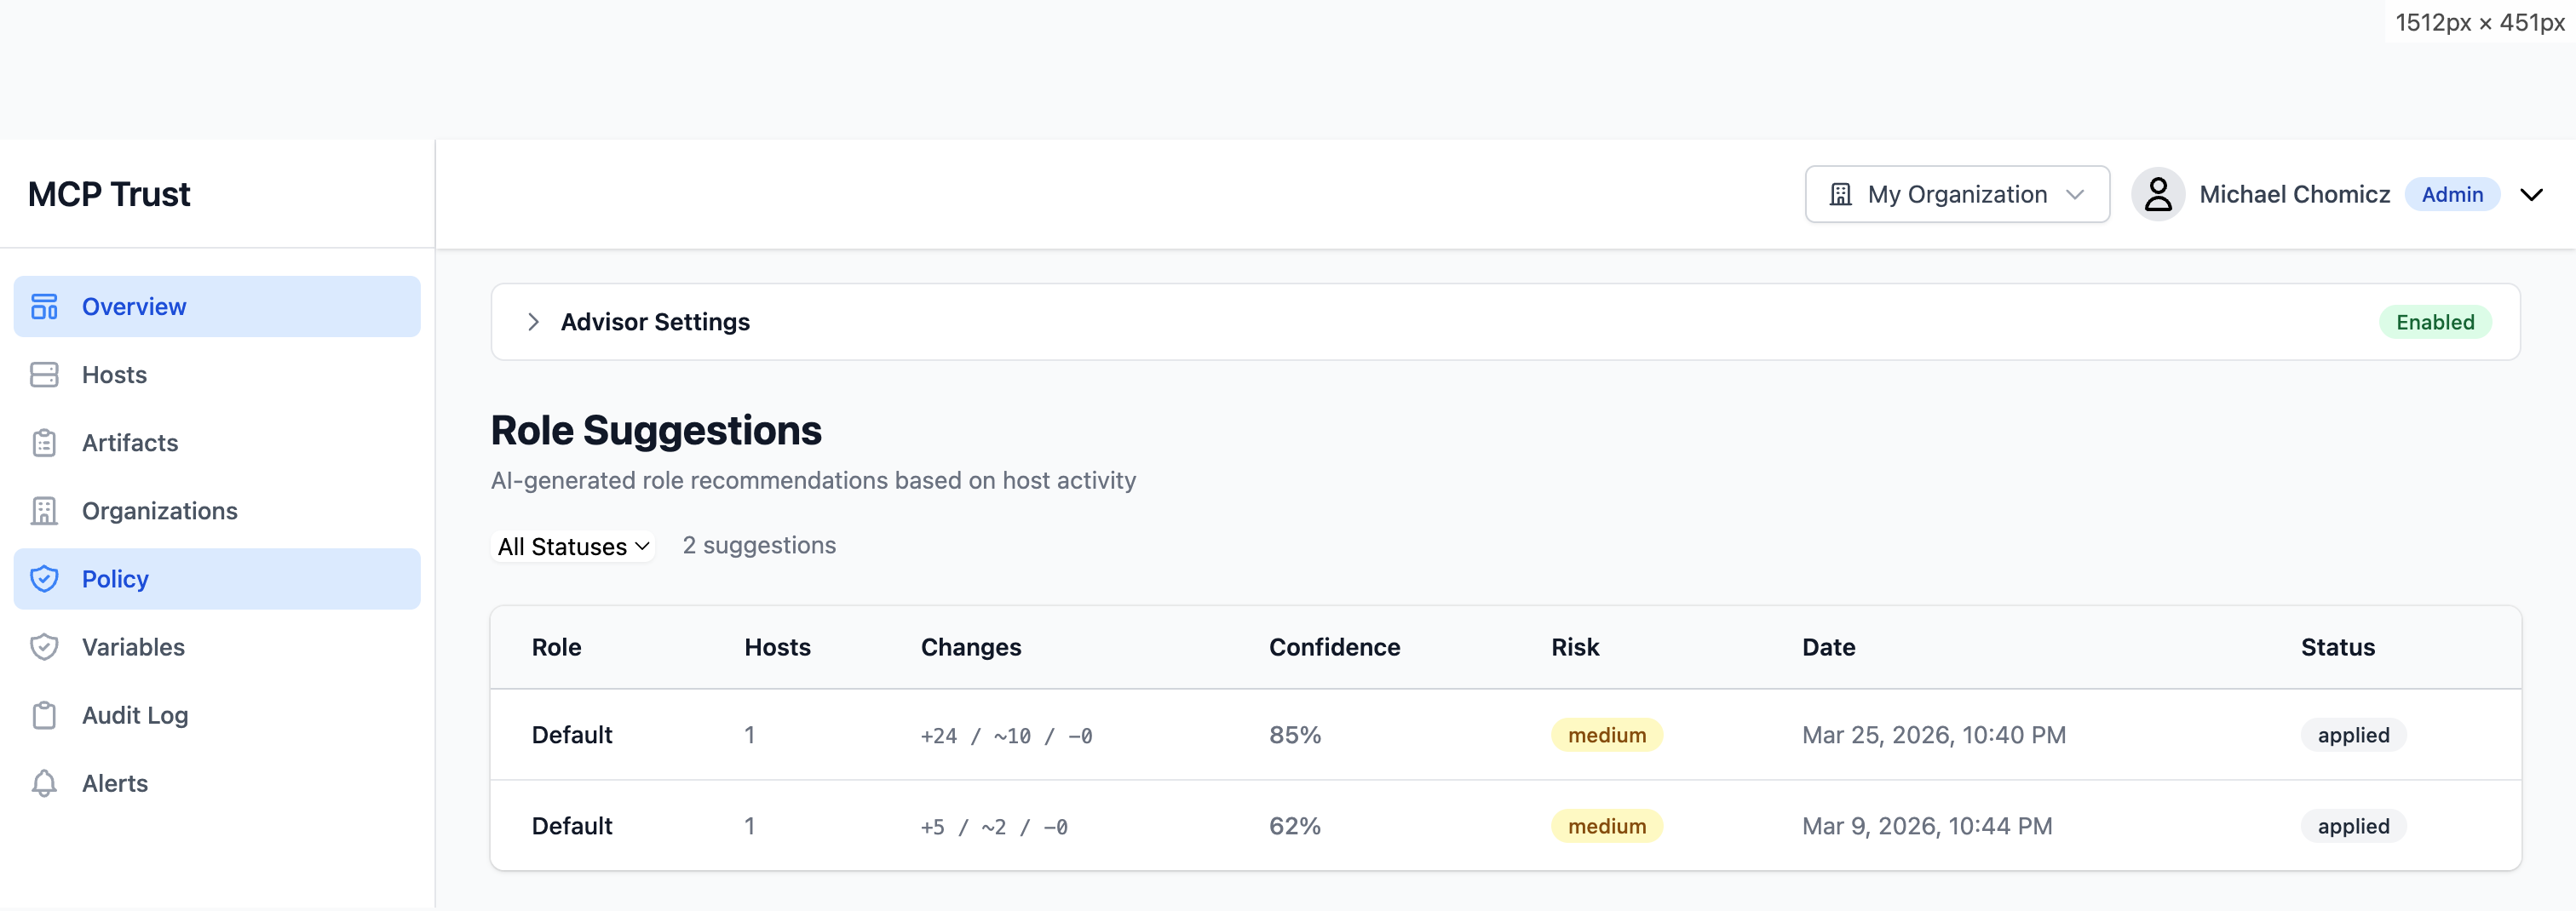Click the Hosts icon in the sidebar
The height and width of the screenshot is (911, 2576).
(44, 374)
